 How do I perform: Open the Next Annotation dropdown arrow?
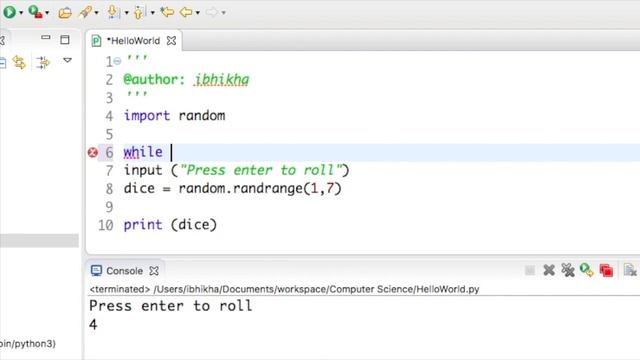click(x=126, y=13)
